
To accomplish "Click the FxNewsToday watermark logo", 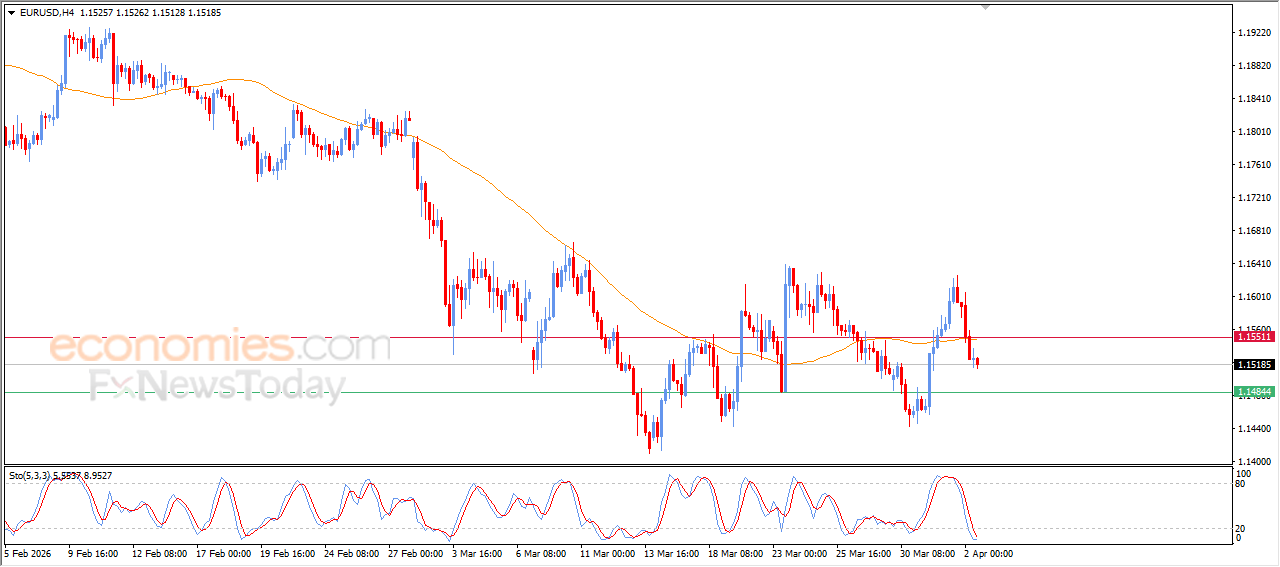I will 217,385.
